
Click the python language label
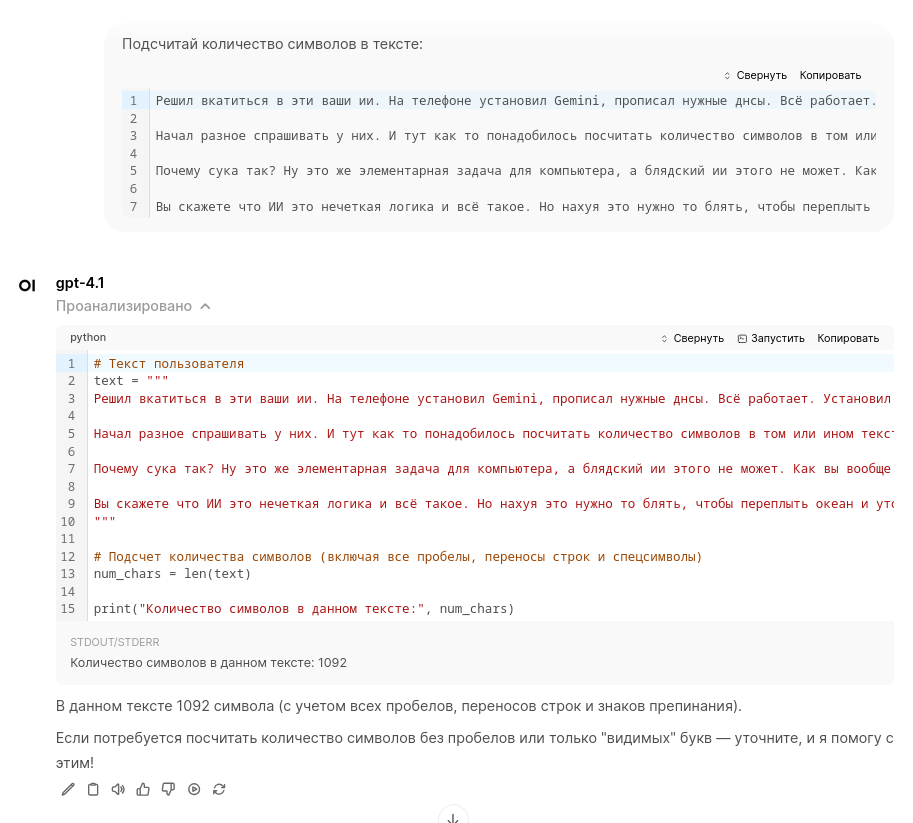pyautogui.click(x=88, y=337)
